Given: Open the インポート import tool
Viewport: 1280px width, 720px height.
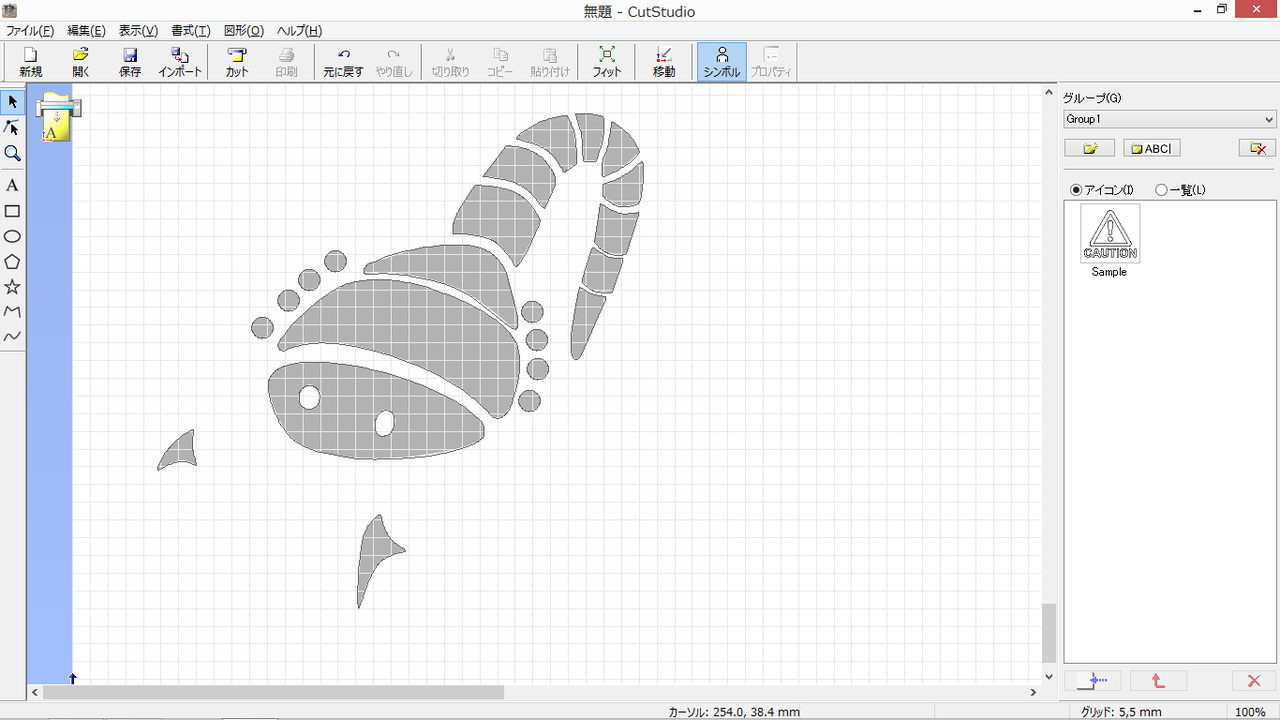Looking at the screenshot, I should tap(180, 62).
